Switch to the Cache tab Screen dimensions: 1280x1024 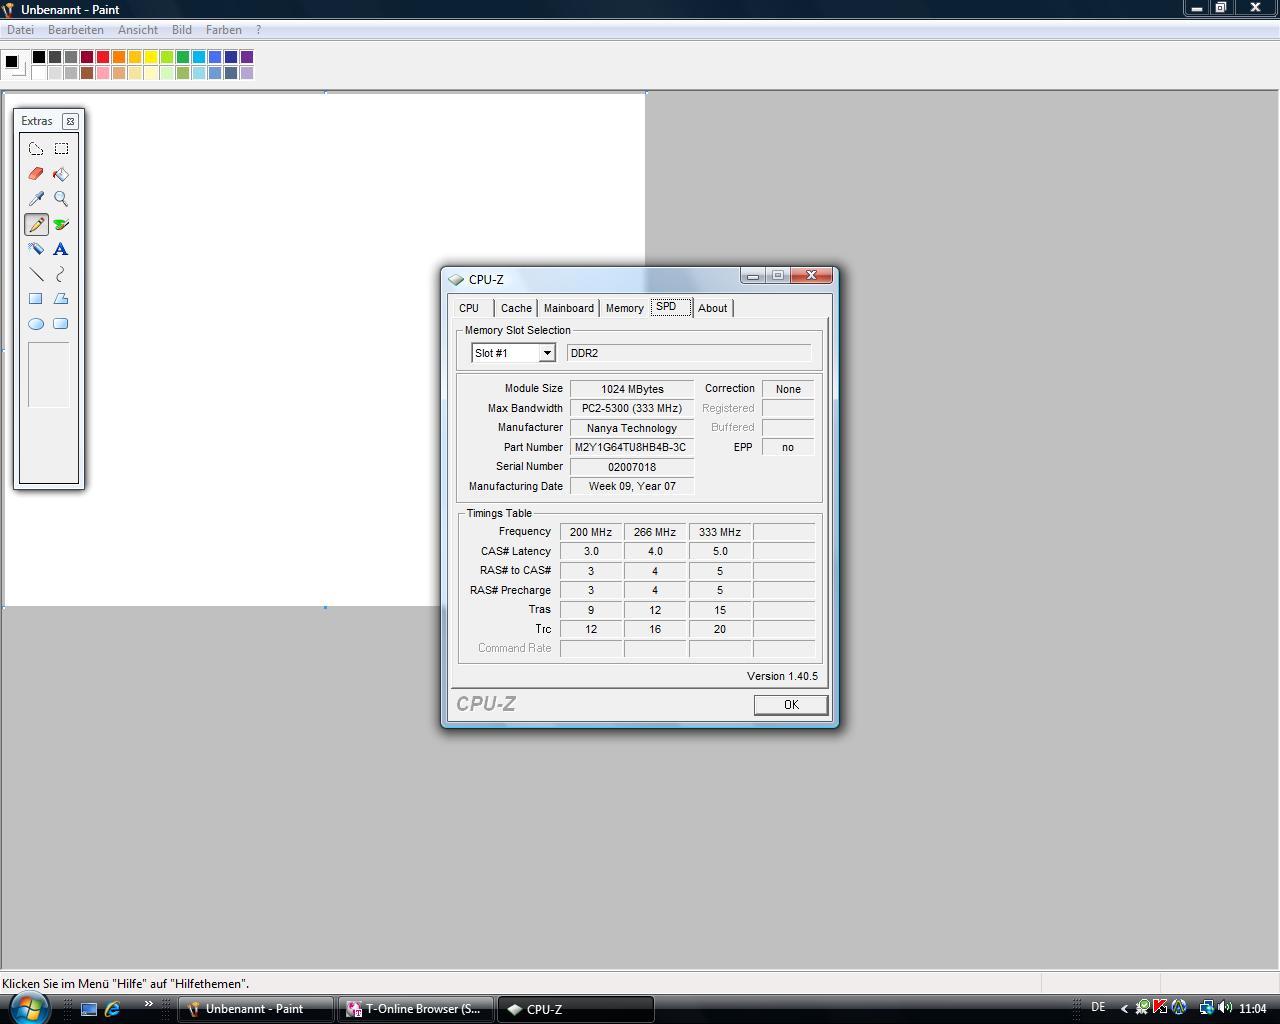tap(516, 308)
